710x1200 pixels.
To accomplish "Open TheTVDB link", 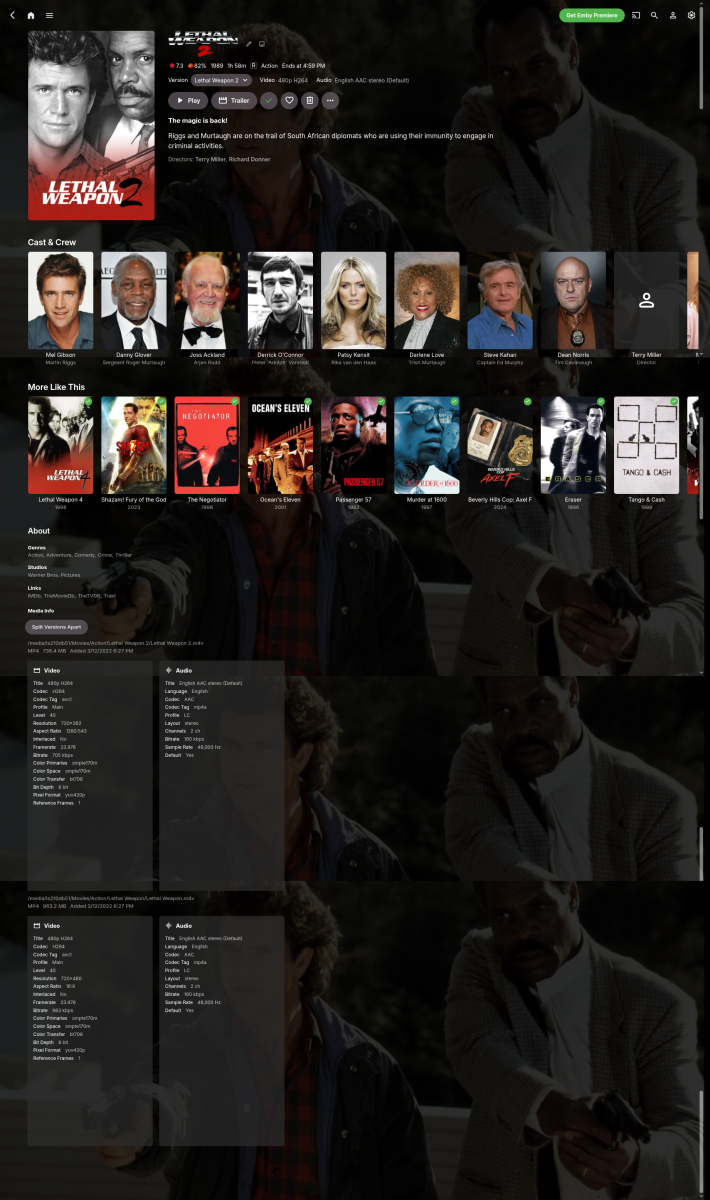I will 88,595.
